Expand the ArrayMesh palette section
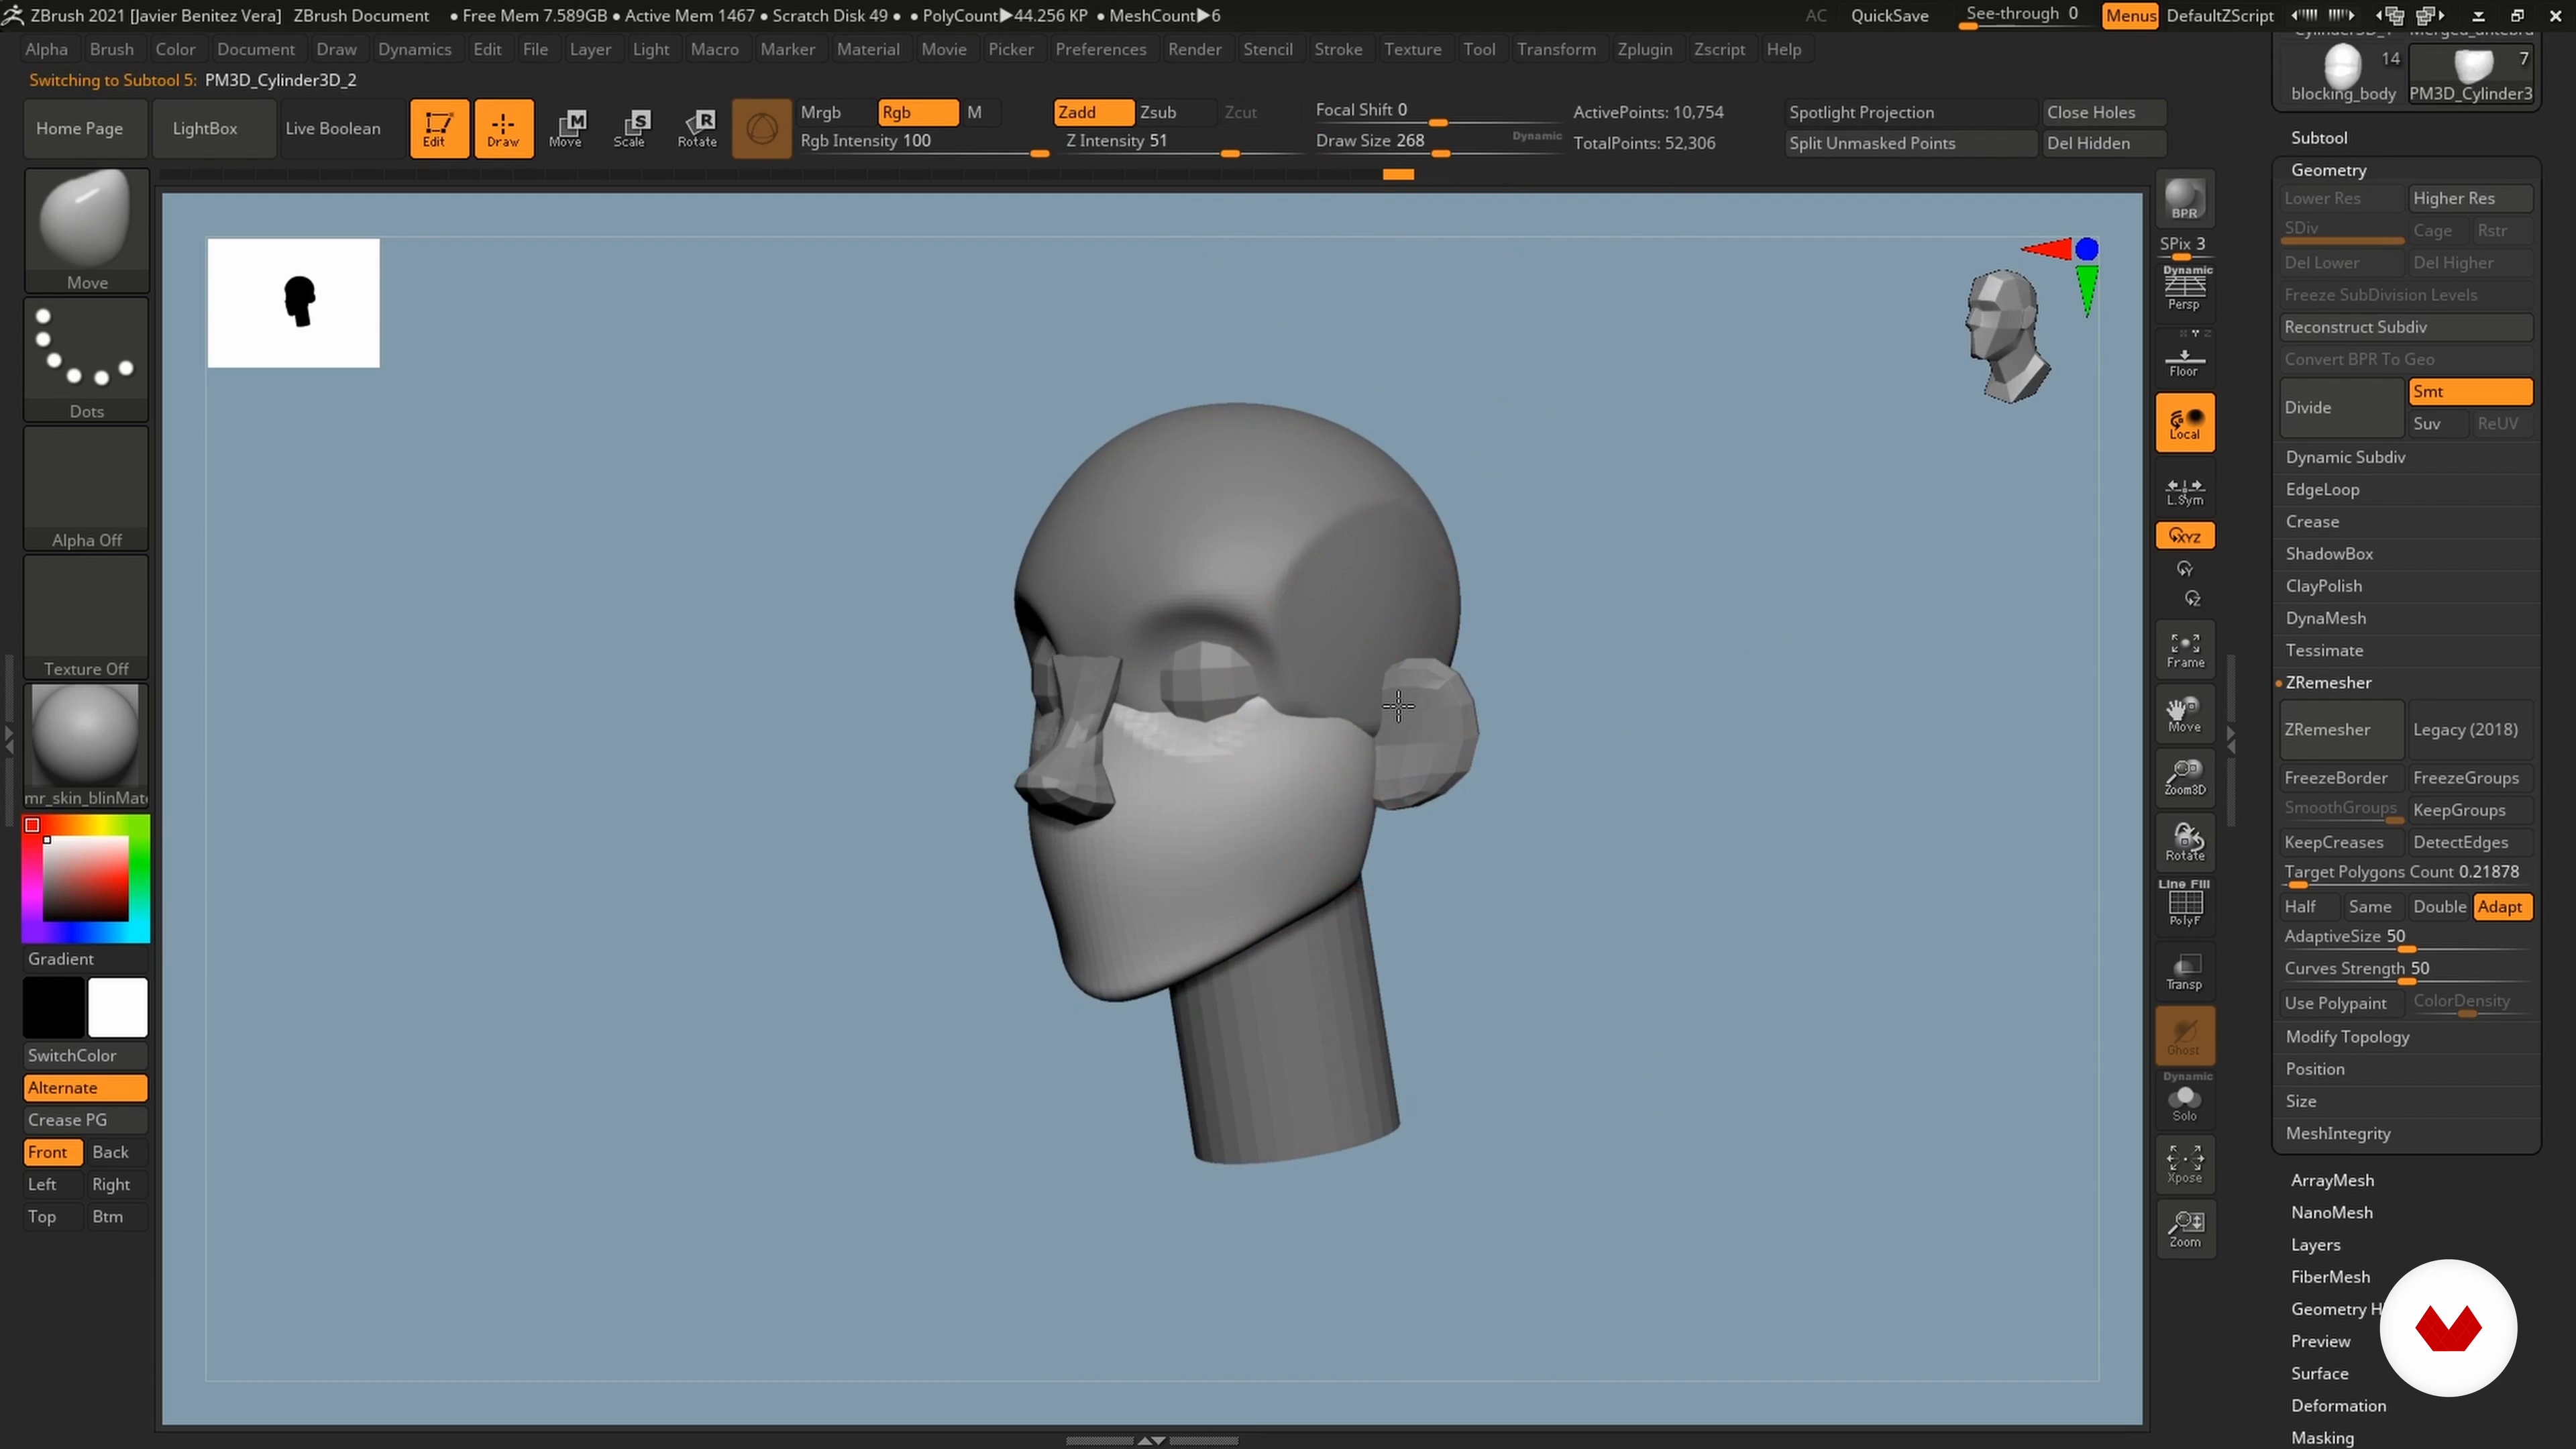The image size is (2576, 1449). [2332, 1180]
